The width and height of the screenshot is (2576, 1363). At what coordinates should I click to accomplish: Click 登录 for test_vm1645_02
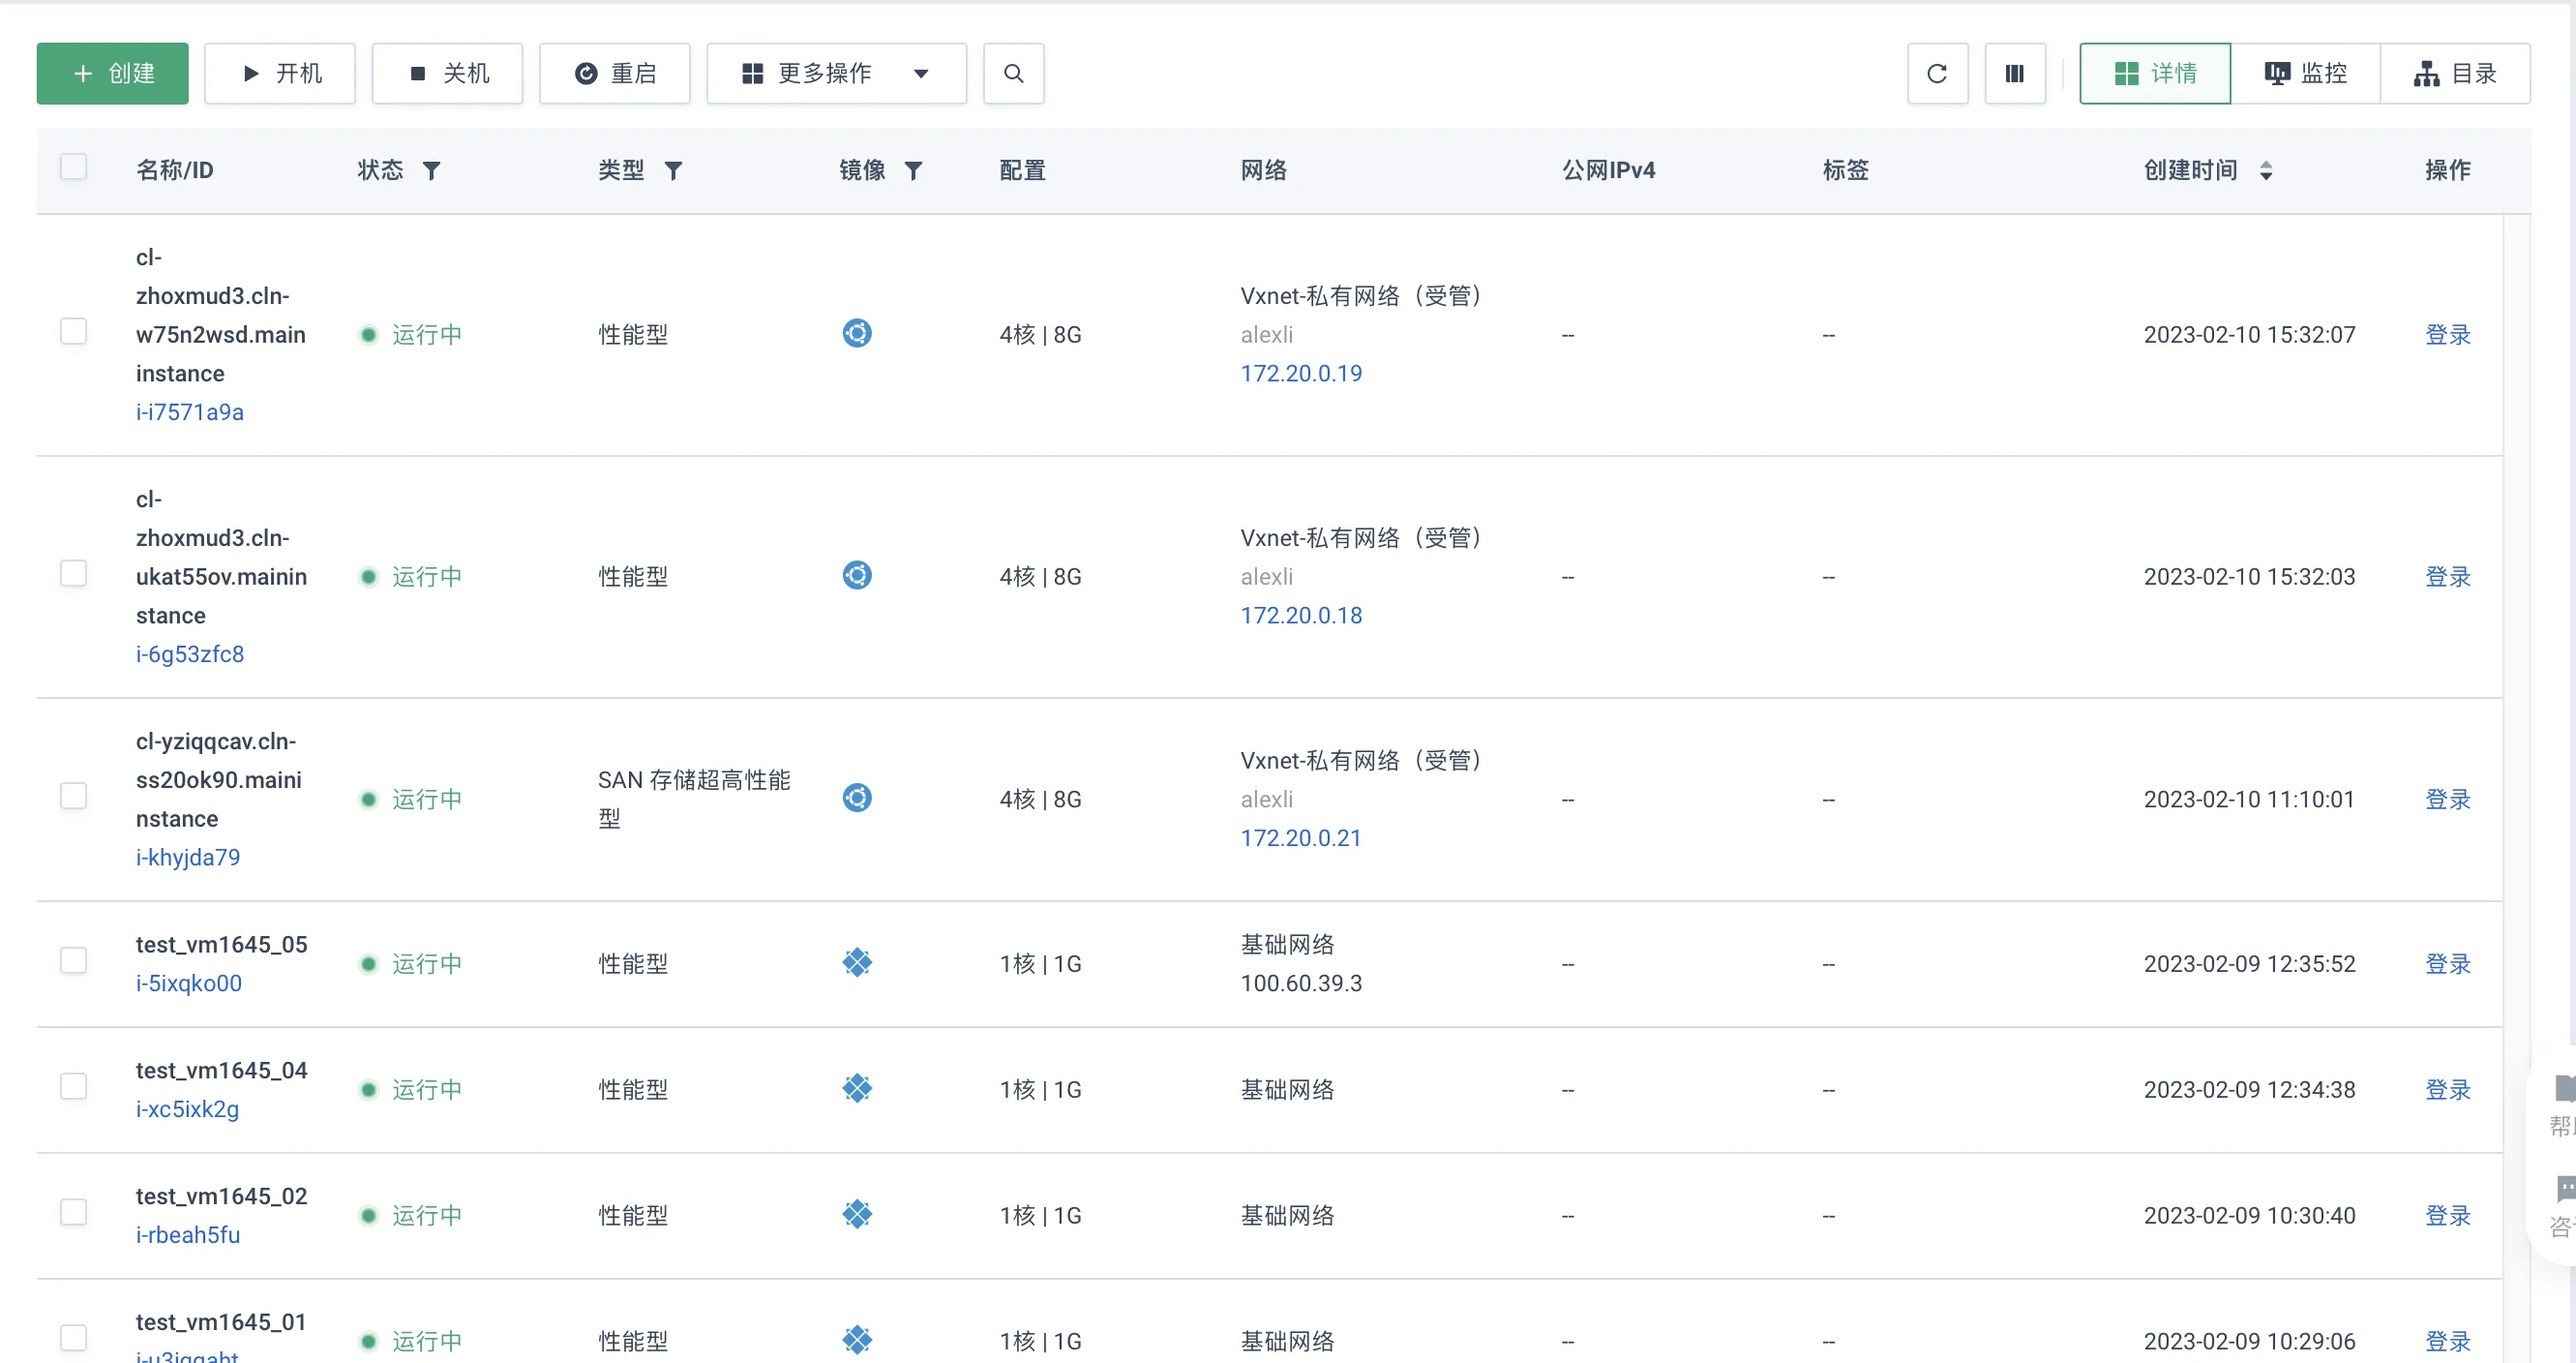click(x=2447, y=1214)
